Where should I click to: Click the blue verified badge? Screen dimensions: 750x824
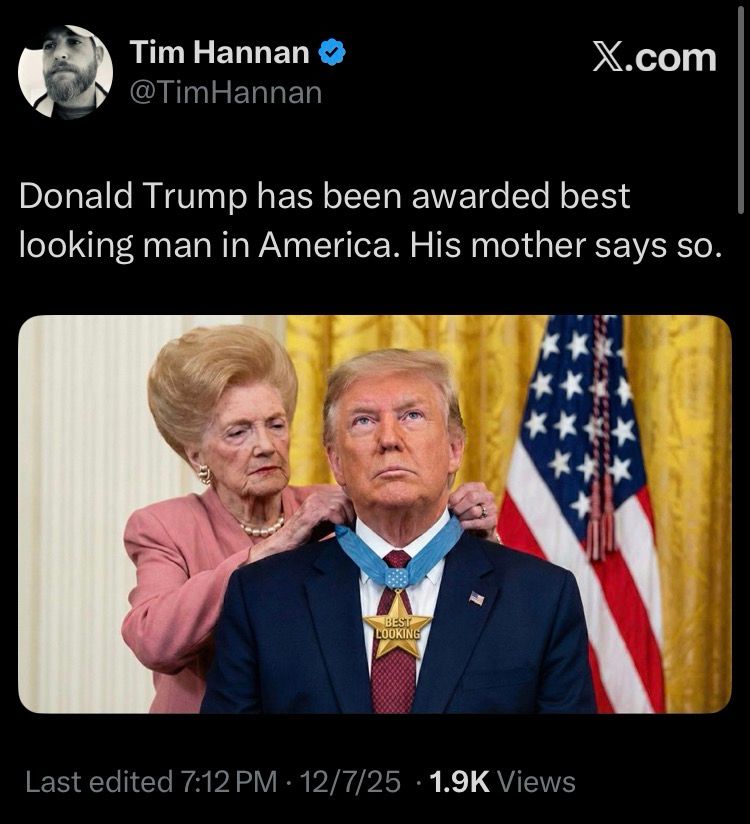tap(332, 52)
